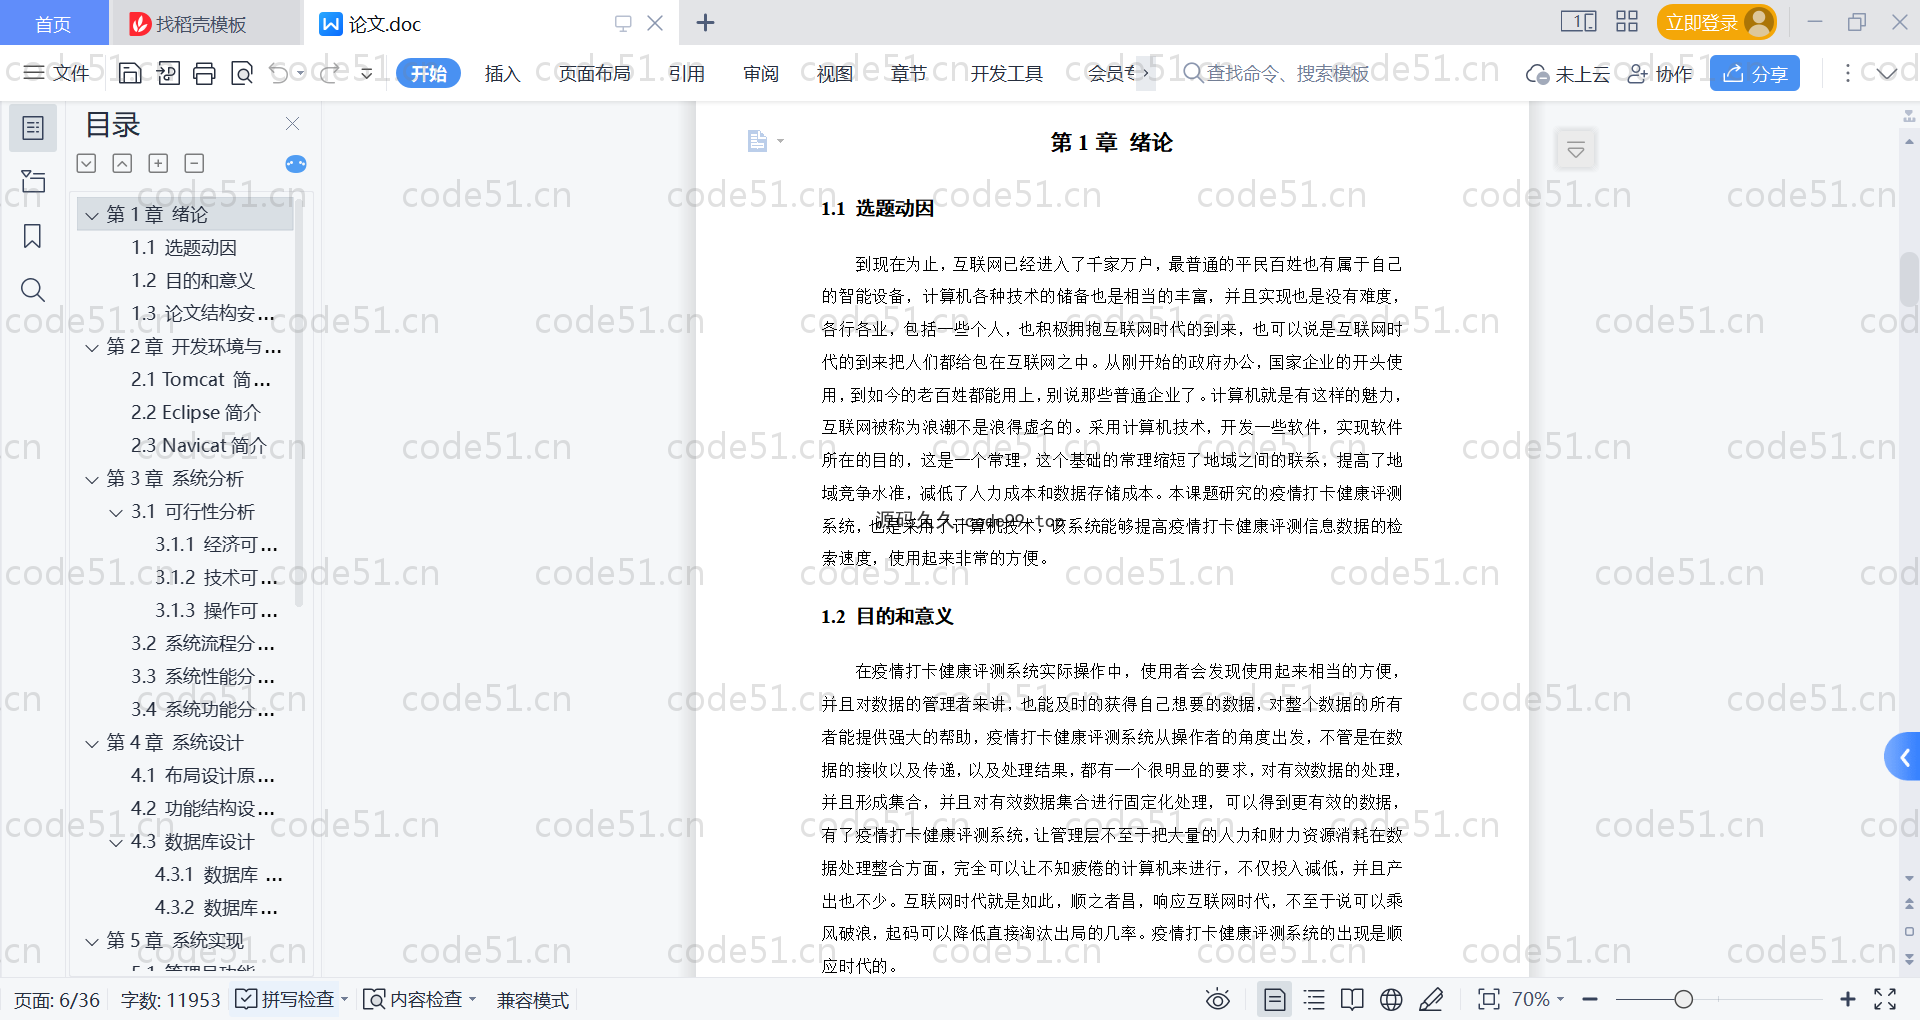Switch to the 首页 tab
The width and height of the screenshot is (1920, 1020).
[53, 23]
